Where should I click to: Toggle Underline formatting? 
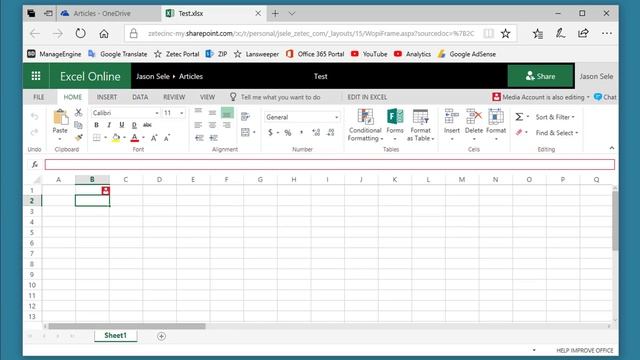pyautogui.click(x=122, y=125)
